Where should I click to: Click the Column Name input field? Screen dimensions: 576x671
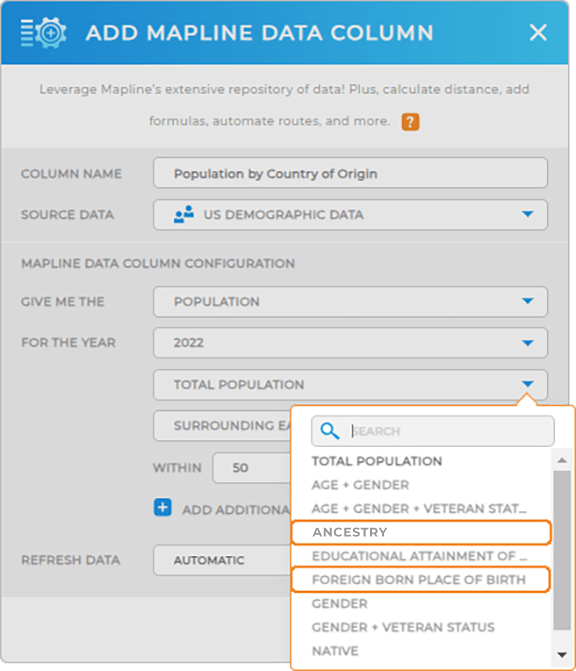tap(350, 173)
